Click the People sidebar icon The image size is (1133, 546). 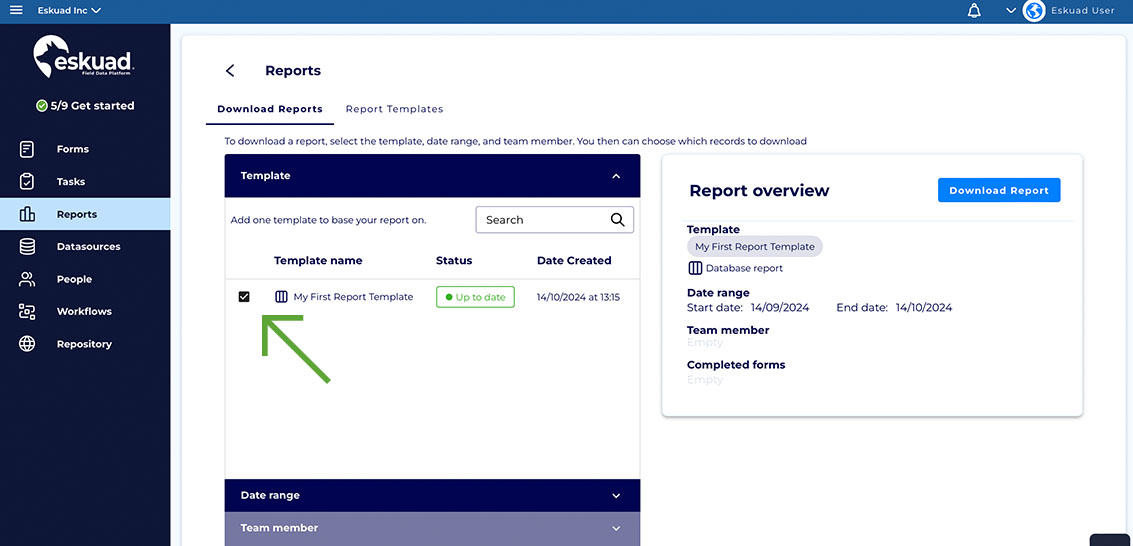pyautogui.click(x=27, y=280)
